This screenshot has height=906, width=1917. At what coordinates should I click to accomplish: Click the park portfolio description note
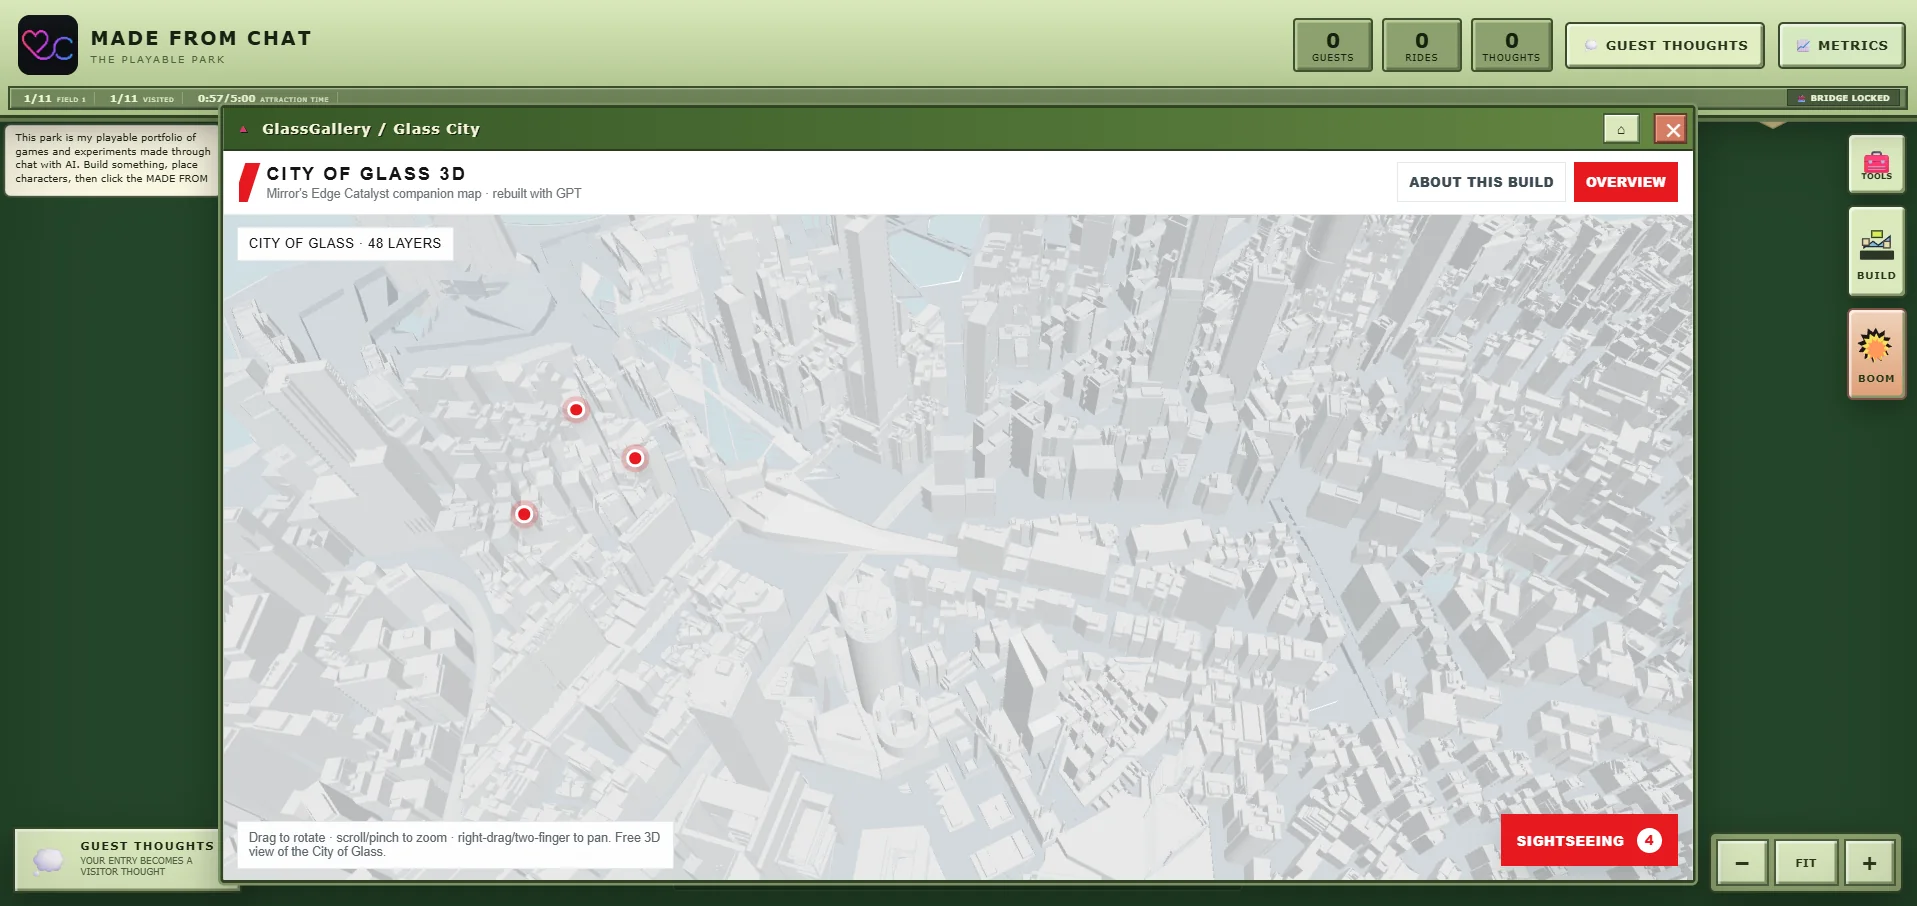click(x=113, y=159)
